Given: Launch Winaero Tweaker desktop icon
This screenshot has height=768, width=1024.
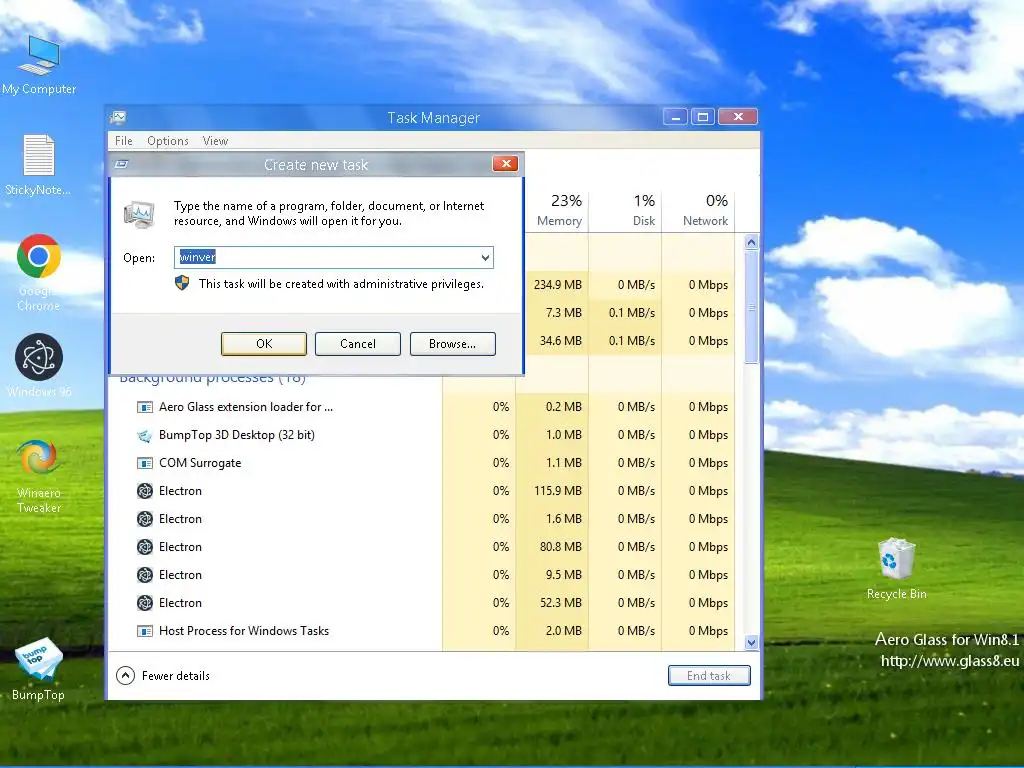Looking at the screenshot, I should (39, 476).
